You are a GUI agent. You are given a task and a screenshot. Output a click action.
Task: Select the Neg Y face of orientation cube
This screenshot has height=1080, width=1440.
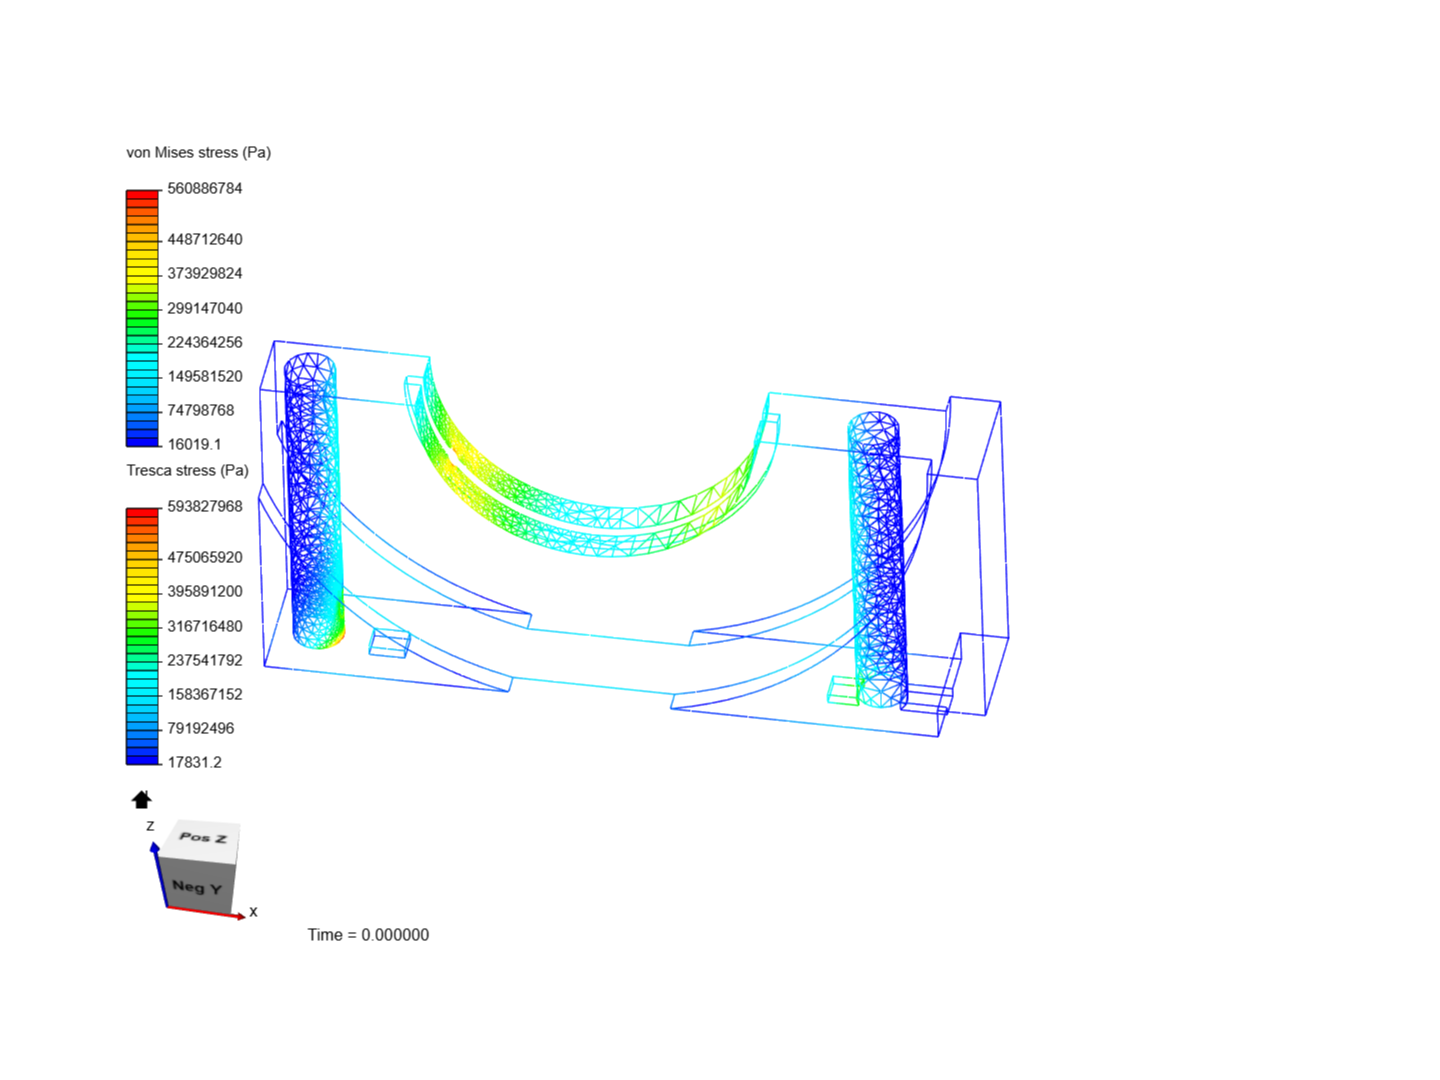(197, 886)
